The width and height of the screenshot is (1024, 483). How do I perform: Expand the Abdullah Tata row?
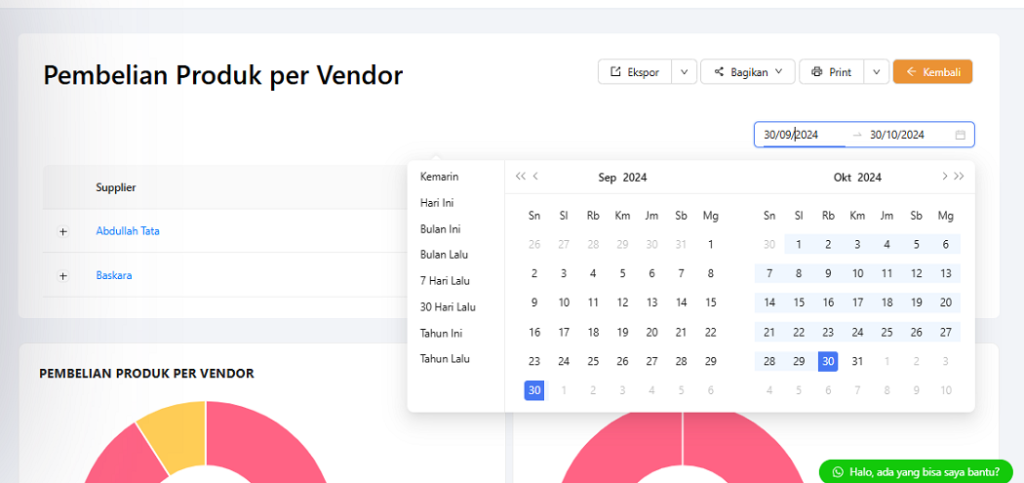(x=63, y=231)
